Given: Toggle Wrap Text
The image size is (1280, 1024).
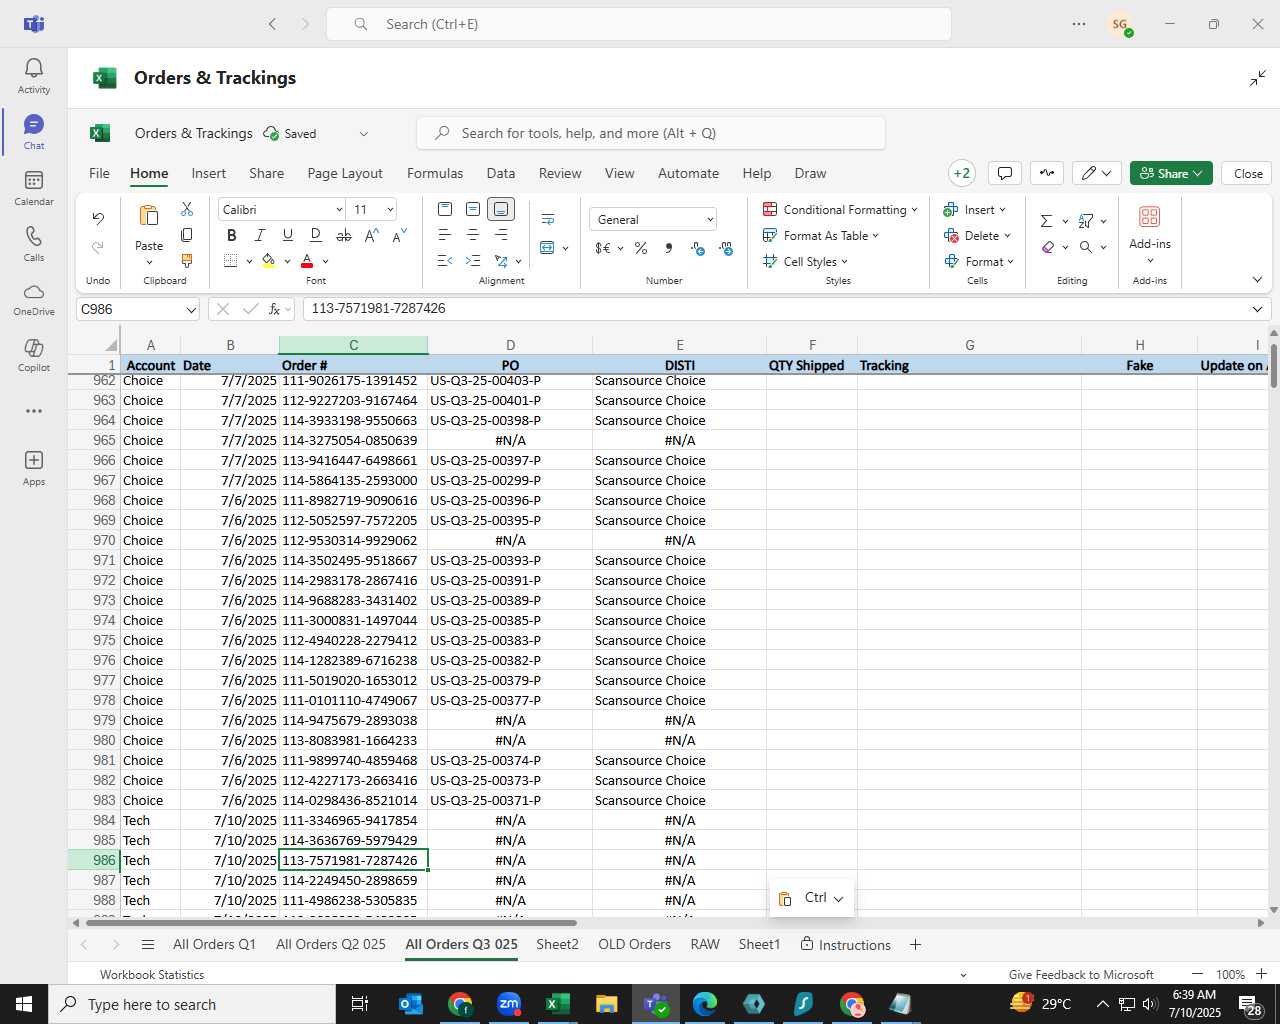Looking at the screenshot, I should (x=548, y=219).
